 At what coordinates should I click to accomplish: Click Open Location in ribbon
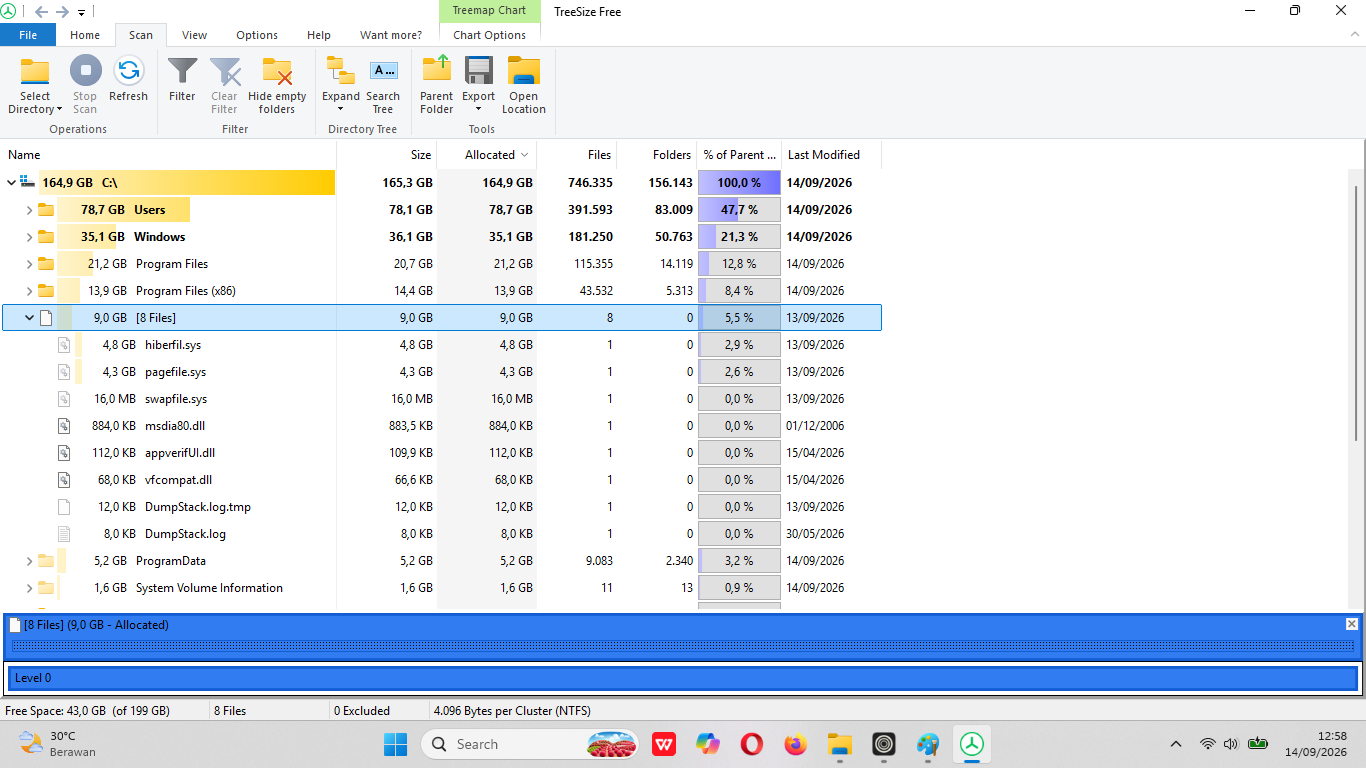pos(524,86)
